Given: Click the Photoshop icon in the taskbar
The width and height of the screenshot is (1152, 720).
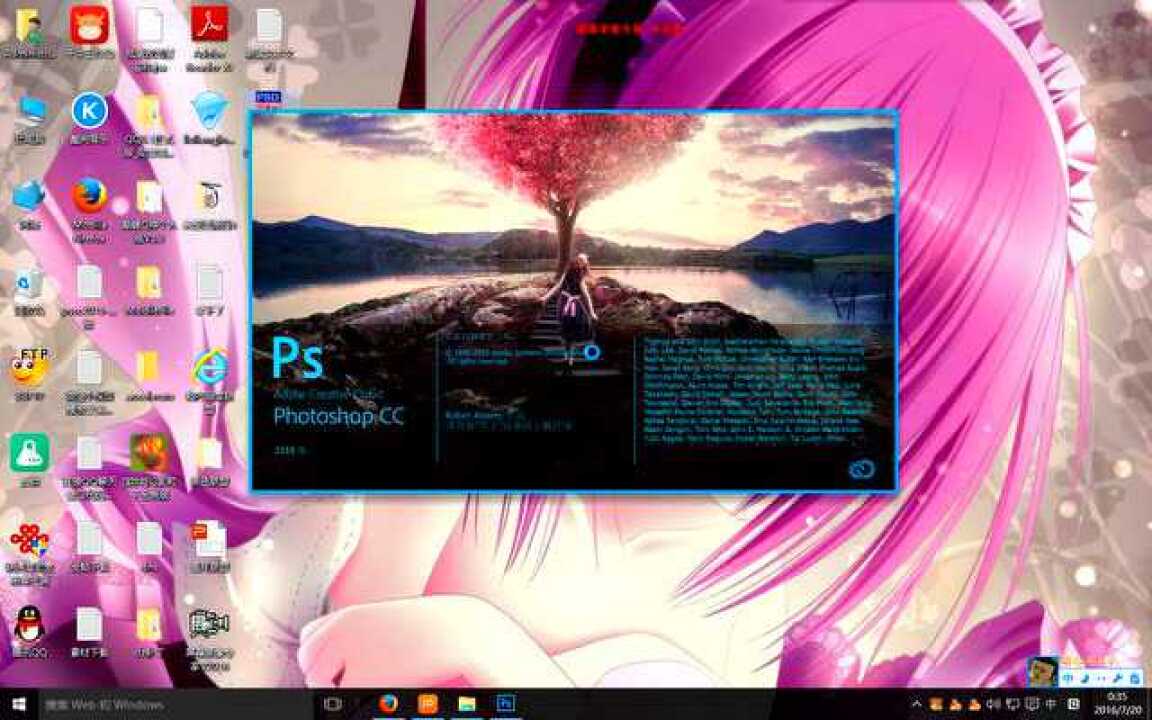Looking at the screenshot, I should (506, 704).
